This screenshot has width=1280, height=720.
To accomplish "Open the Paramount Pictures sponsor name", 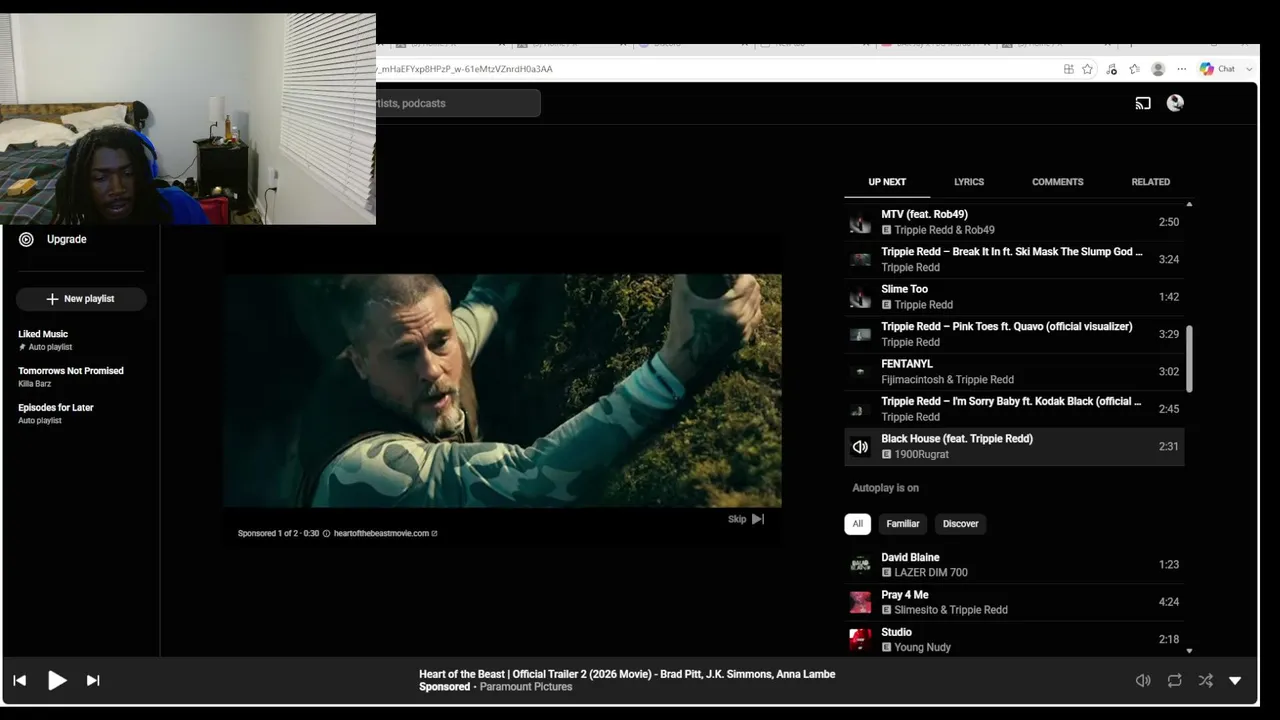I will point(526,687).
